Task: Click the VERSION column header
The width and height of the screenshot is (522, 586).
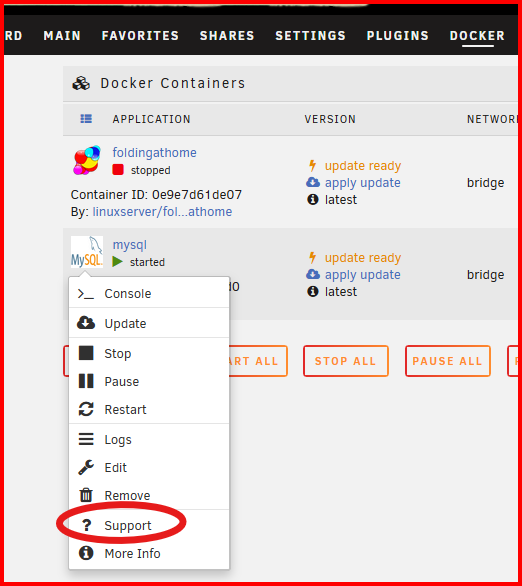Action: (x=330, y=119)
